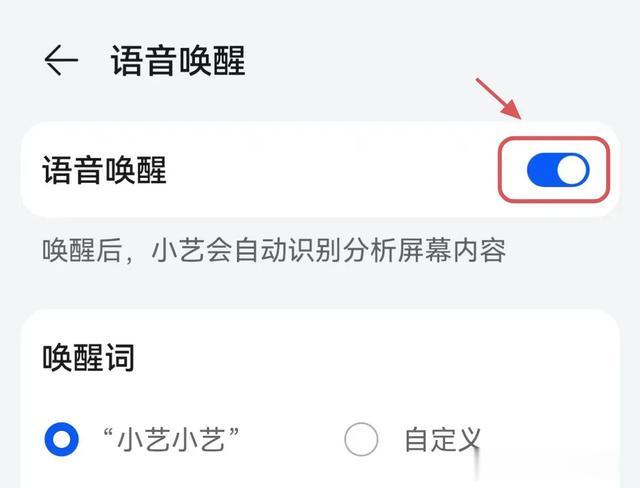Go back using the left arrow icon
The width and height of the screenshot is (640, 488).
tap(61, 60)
